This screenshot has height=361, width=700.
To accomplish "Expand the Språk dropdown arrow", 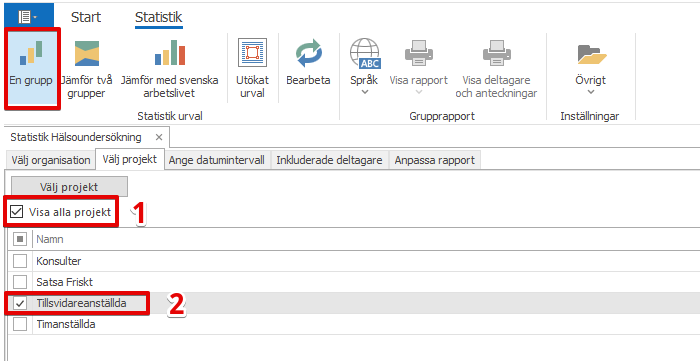I will [364, 92].
